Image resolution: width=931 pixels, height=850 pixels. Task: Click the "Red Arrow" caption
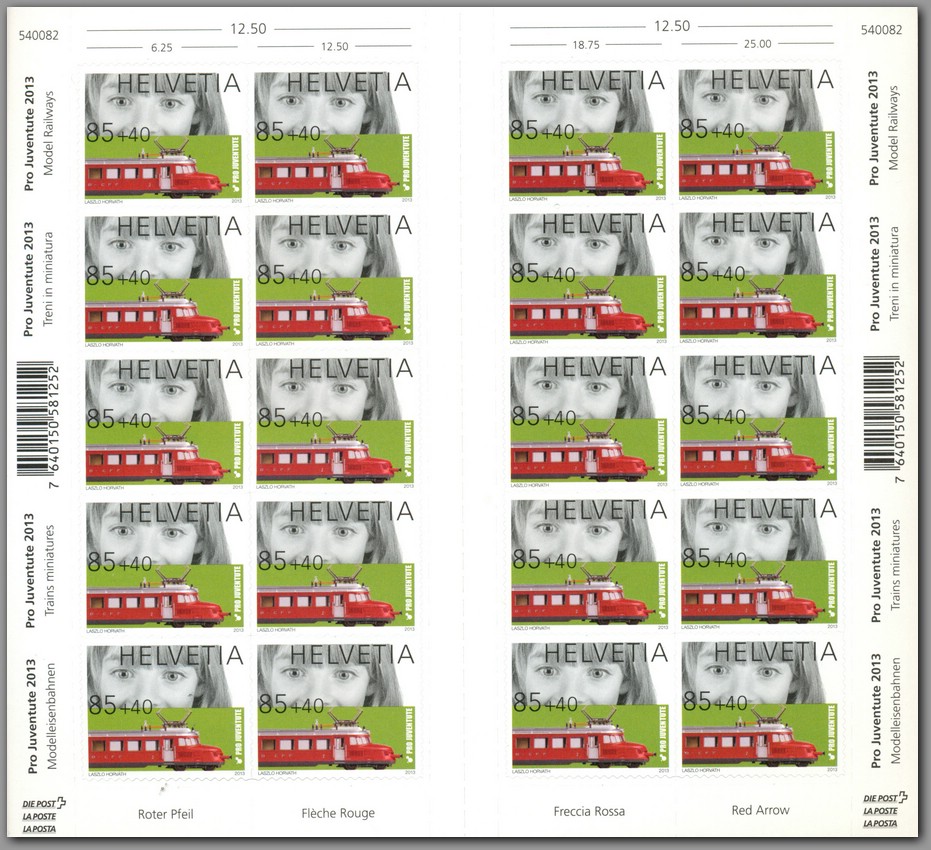tap(761, 810)
